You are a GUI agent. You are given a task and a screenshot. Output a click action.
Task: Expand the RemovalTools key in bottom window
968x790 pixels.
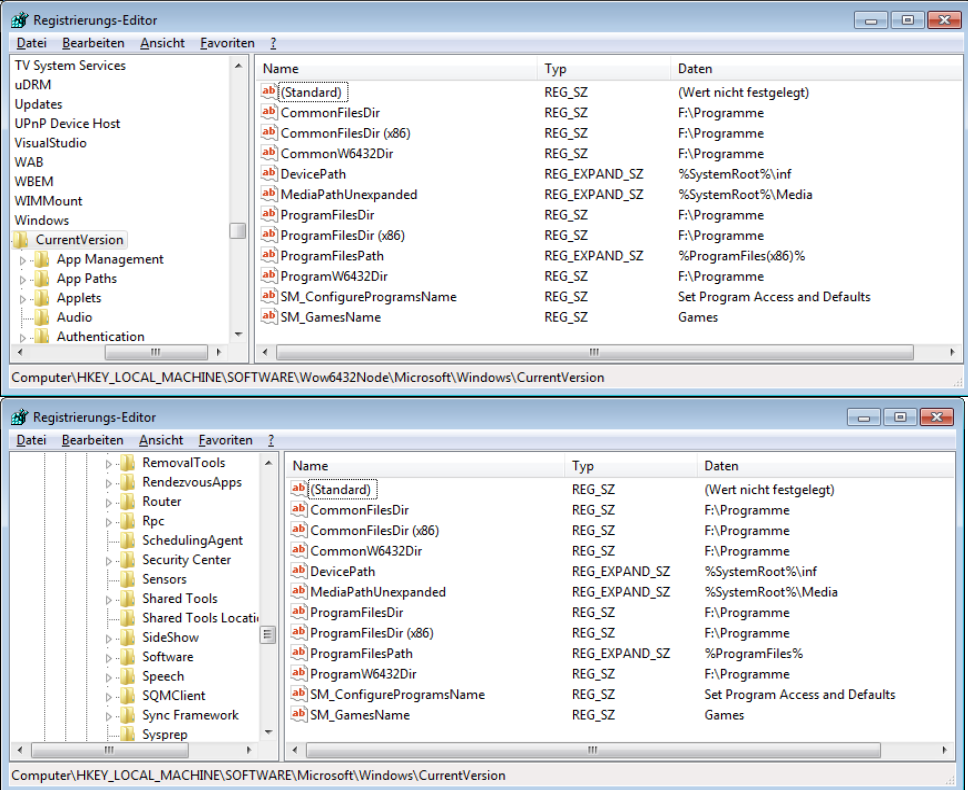coord(109,464)
